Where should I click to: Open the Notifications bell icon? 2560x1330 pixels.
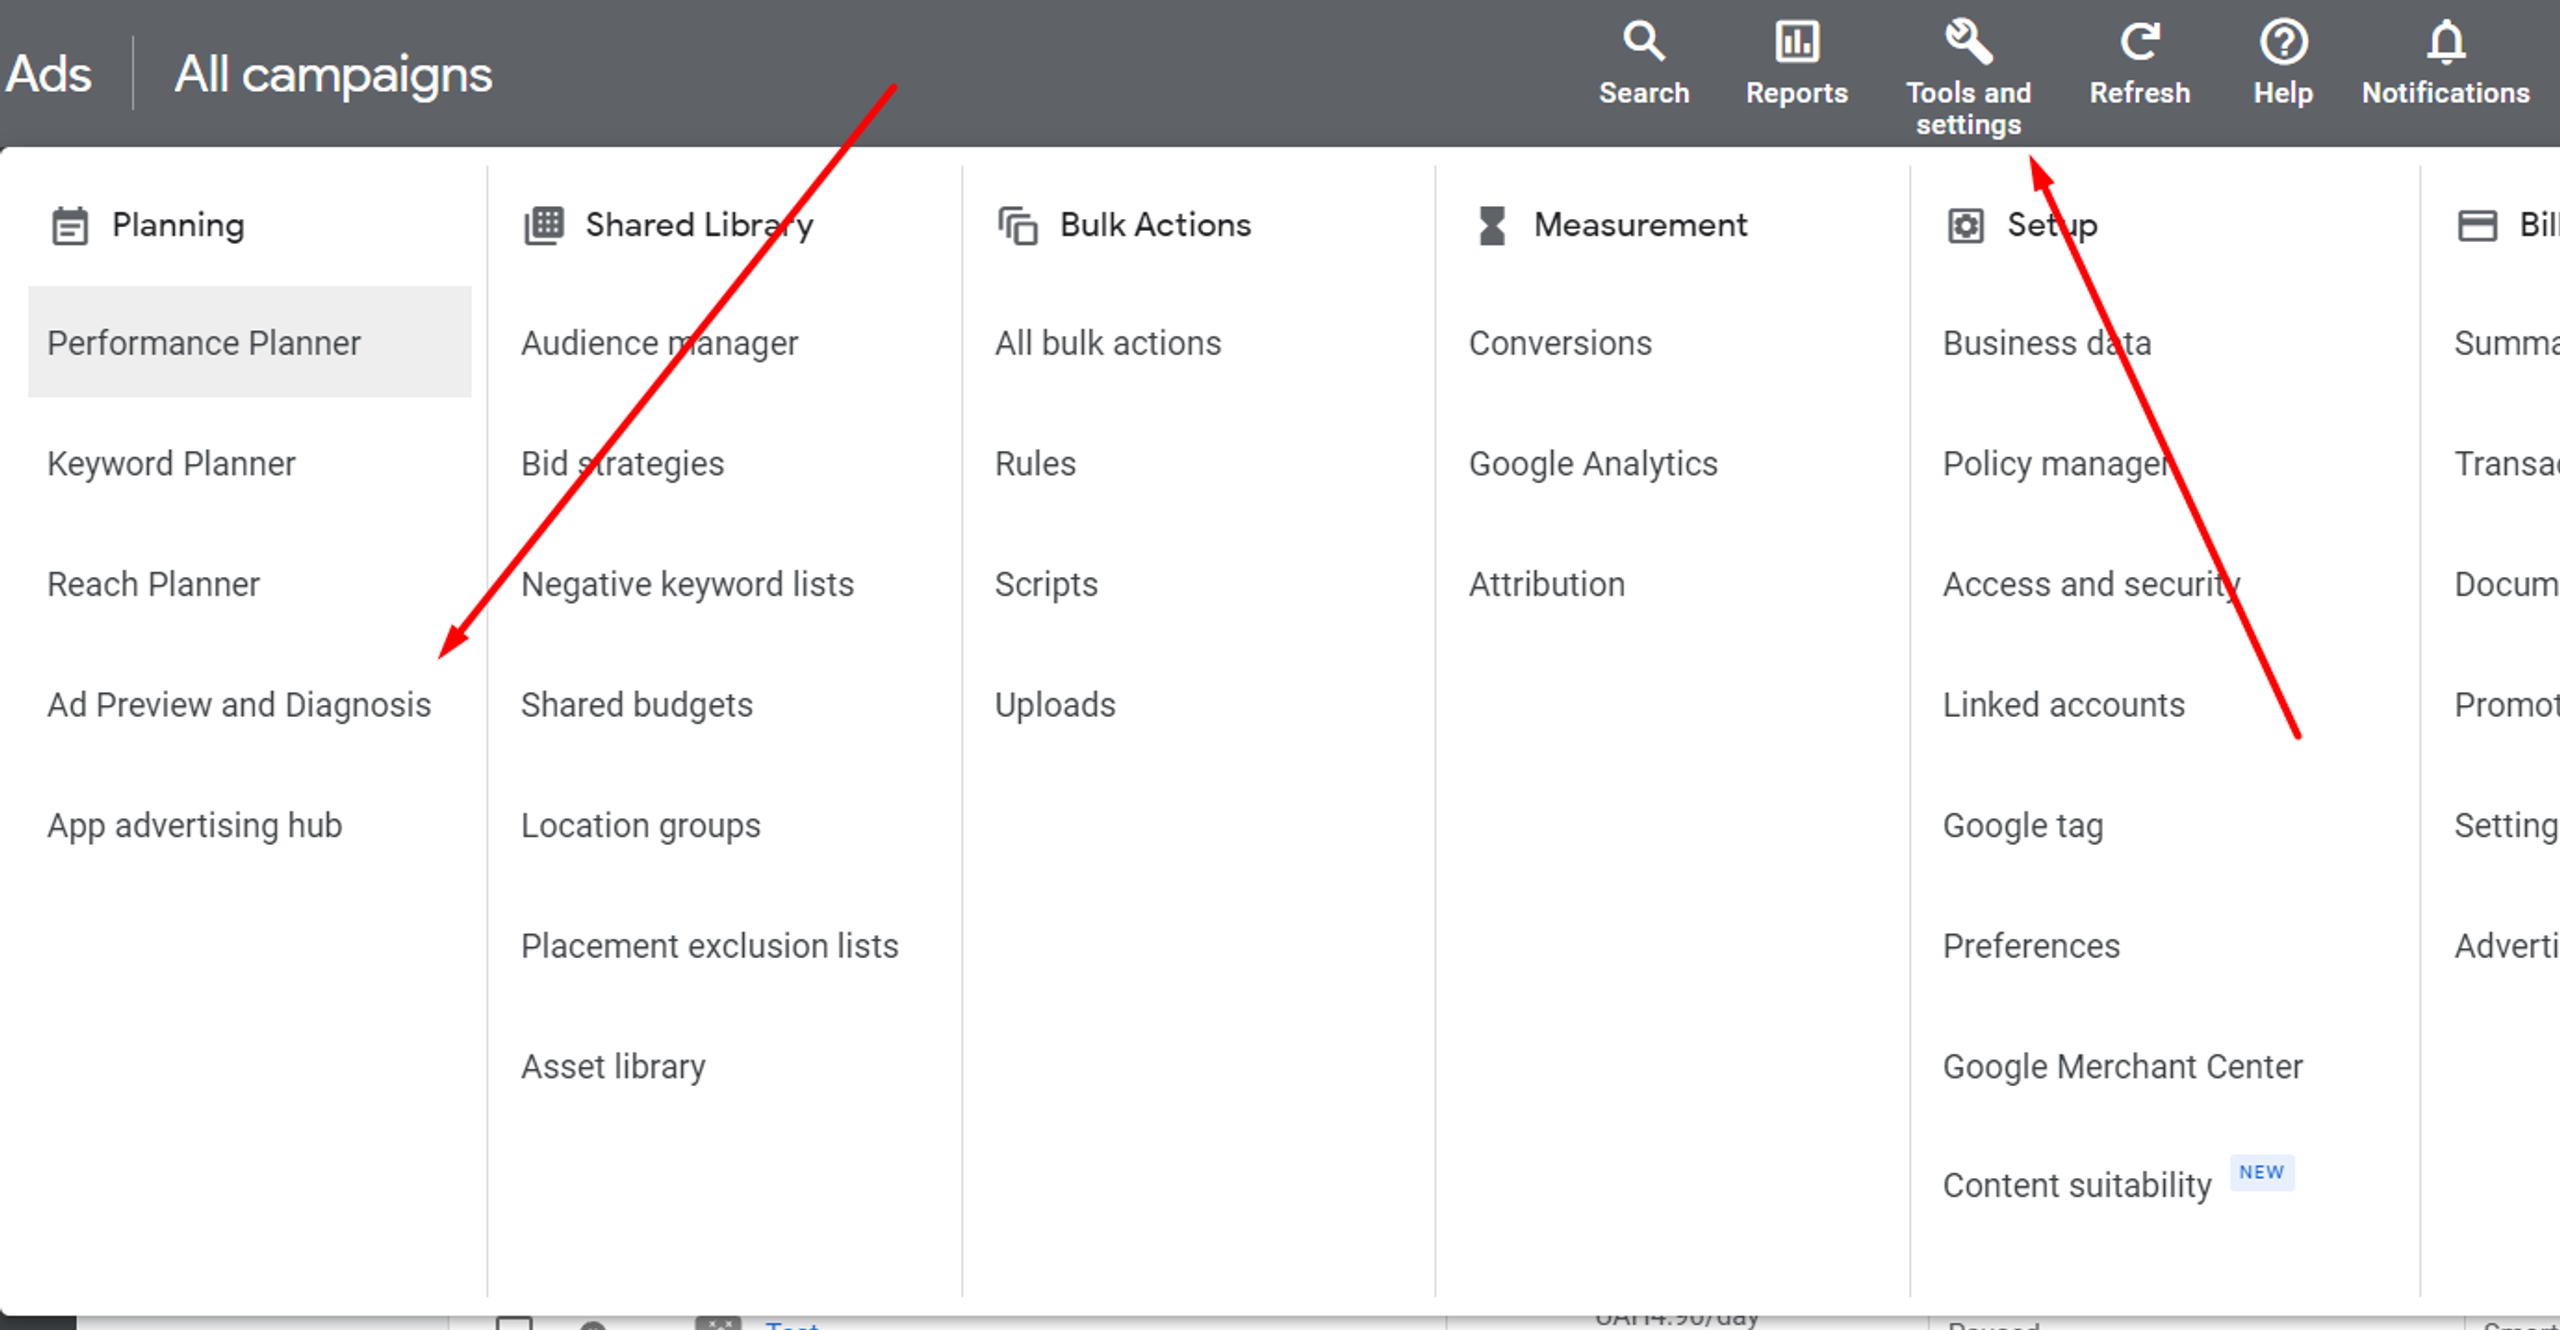pos(2446,42)
